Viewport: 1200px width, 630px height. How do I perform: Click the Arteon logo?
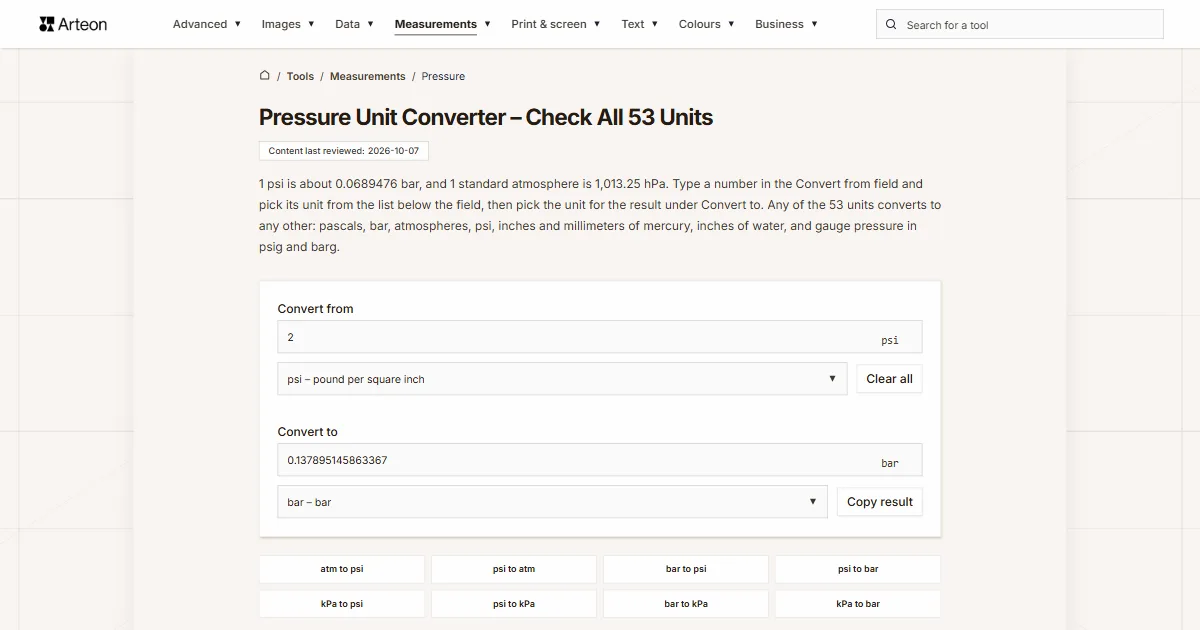point(73,24)
